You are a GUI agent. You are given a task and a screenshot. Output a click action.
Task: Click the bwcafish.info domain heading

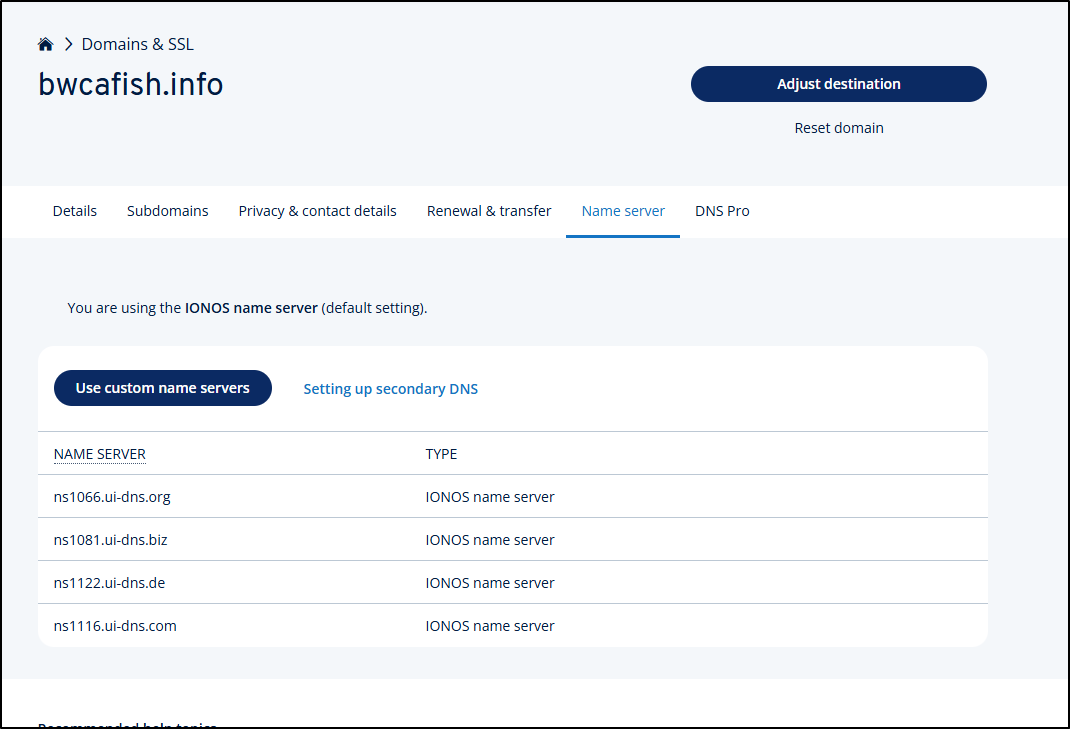click(130, 85)
